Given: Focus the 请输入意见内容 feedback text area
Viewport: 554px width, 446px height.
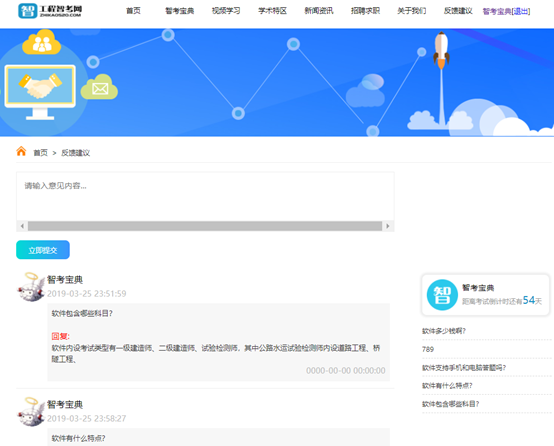Looking at the screenshot, I should pyautogui.click(x=205, y=197).
